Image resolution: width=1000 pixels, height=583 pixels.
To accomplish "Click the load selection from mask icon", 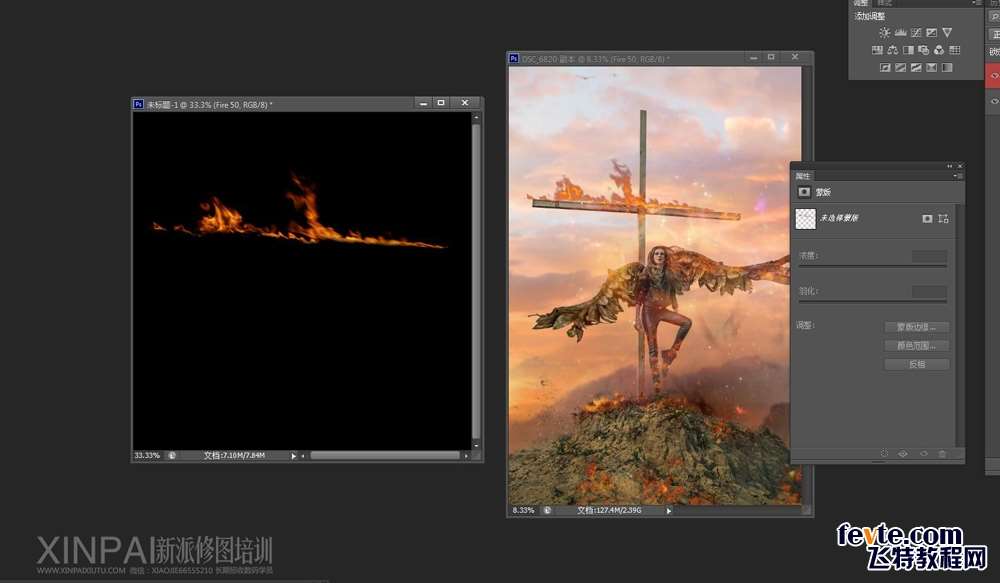I will (884, 454).
